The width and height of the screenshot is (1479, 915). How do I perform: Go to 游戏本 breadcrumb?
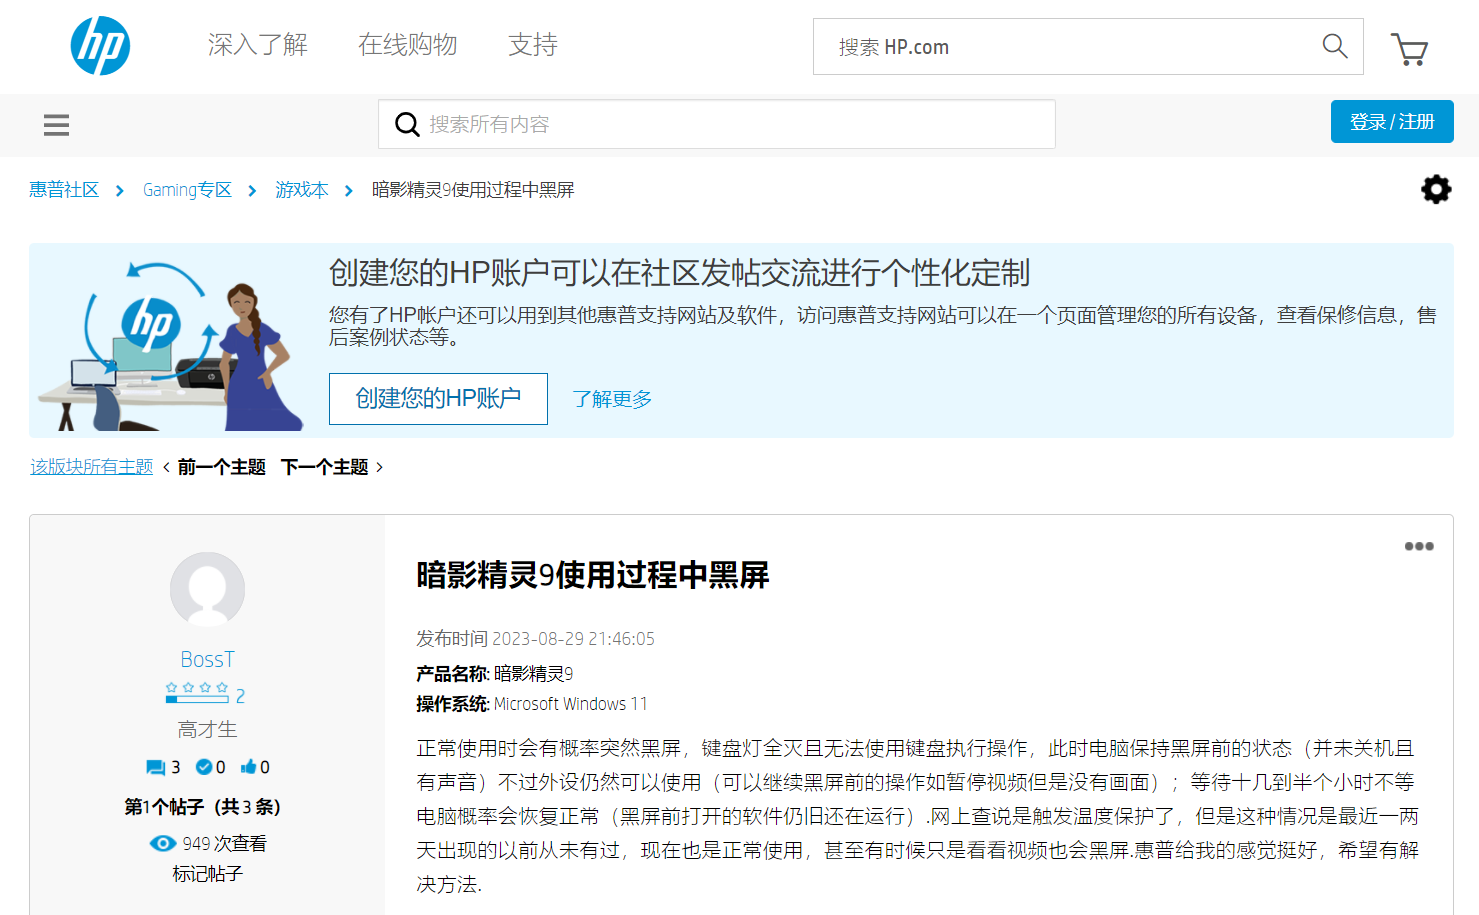coord(302,190)
